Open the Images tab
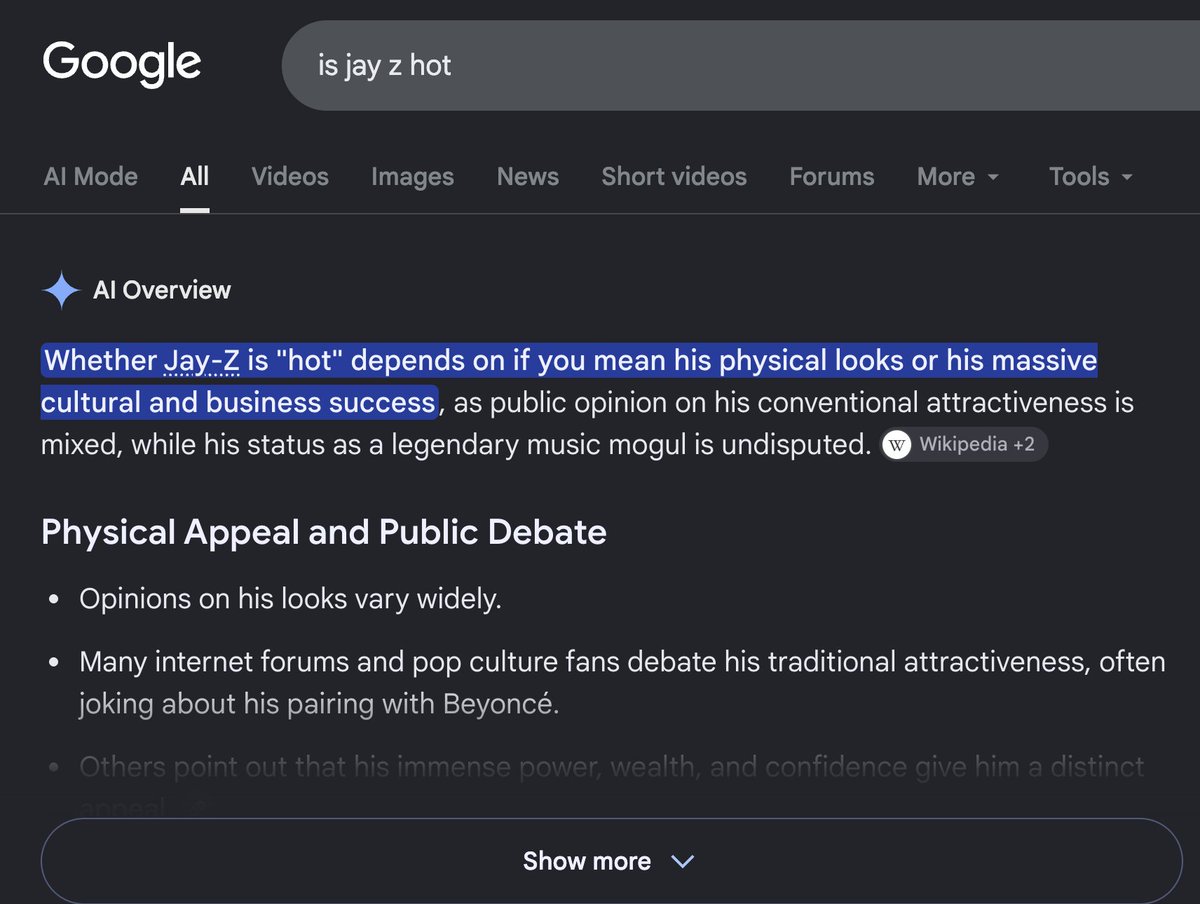1200x904 pixels. click(x=412, y=177)
